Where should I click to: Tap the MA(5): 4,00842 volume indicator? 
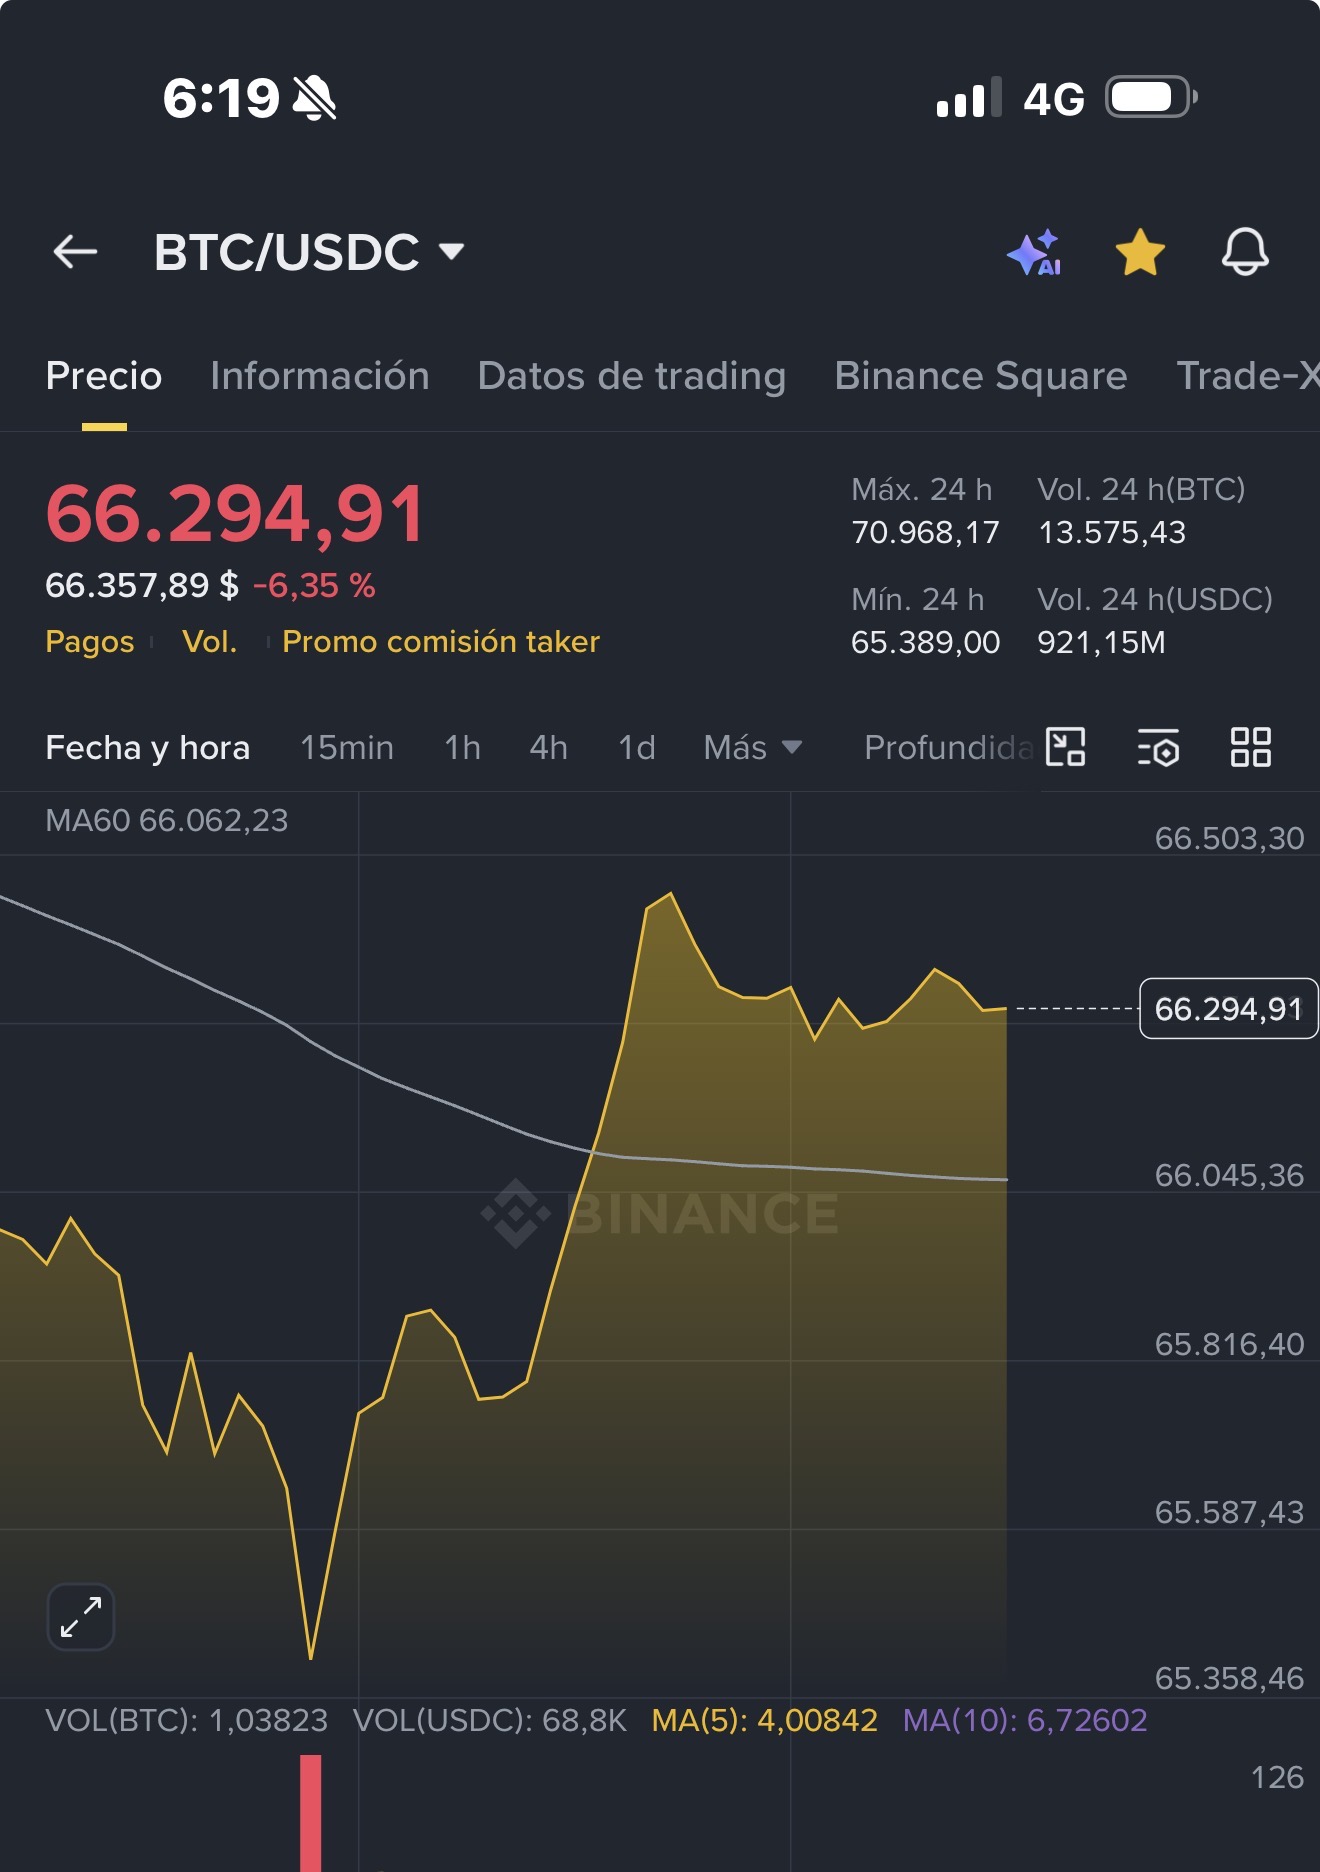pos(765,1721)
